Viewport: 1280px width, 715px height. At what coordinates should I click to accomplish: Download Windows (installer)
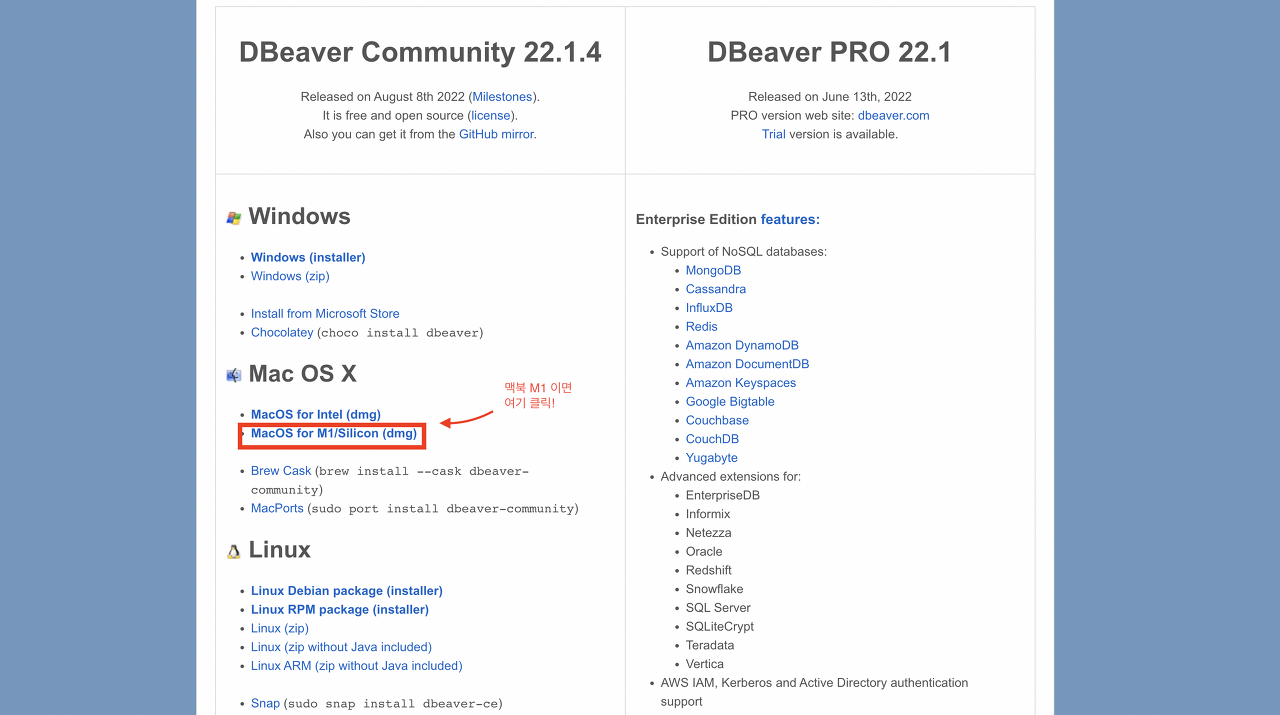[x=308, y=258]
